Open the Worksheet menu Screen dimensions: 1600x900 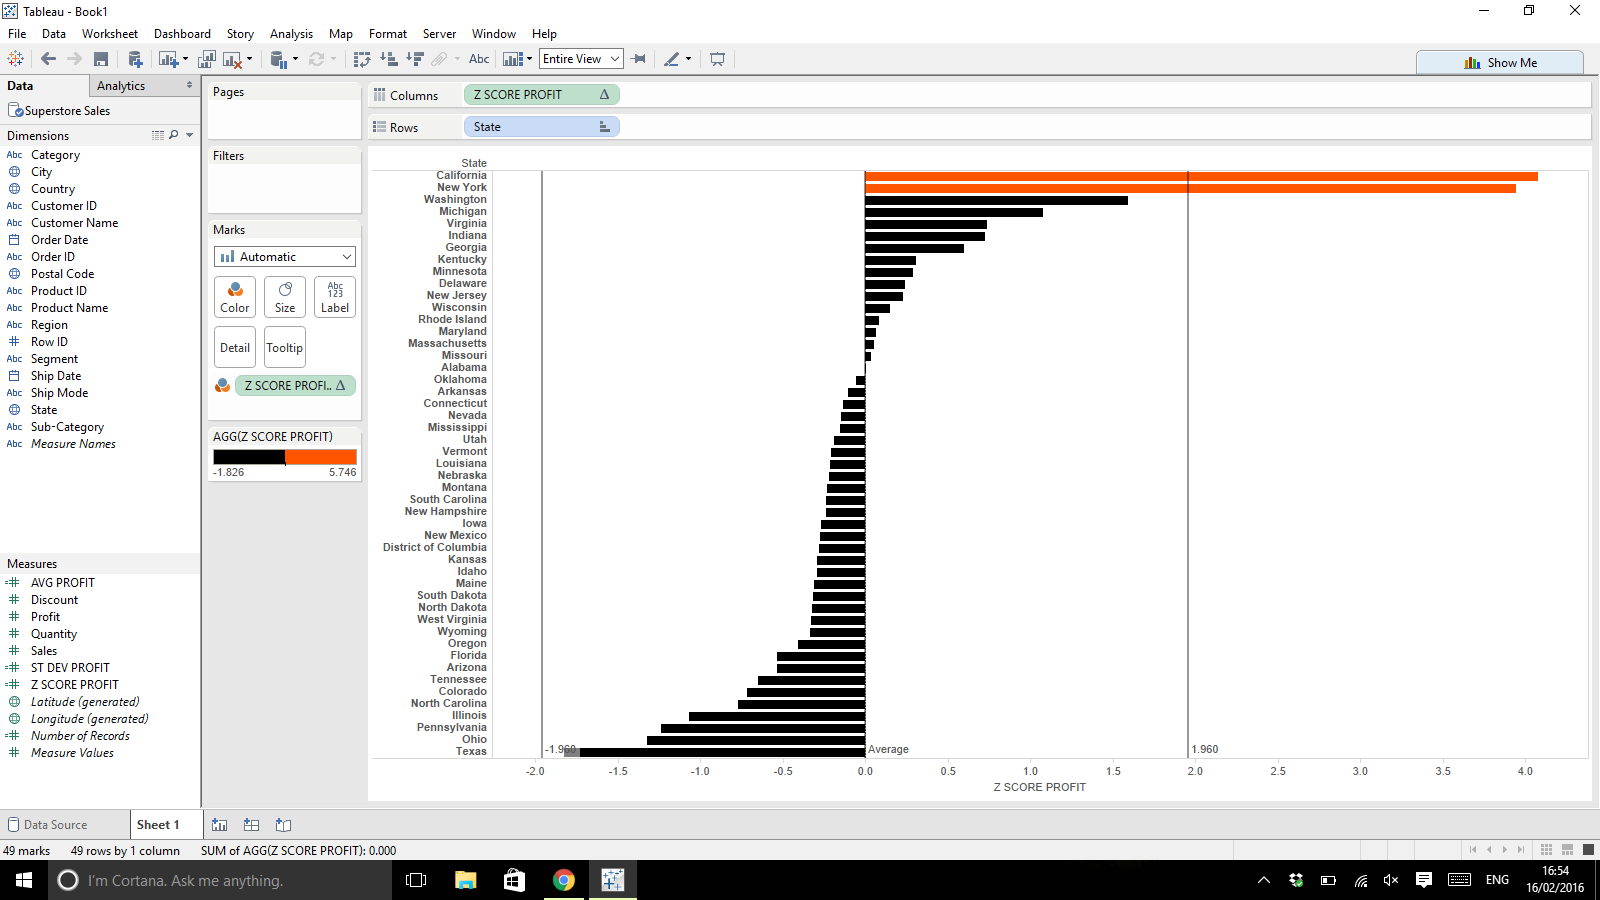tap(110, 34)
